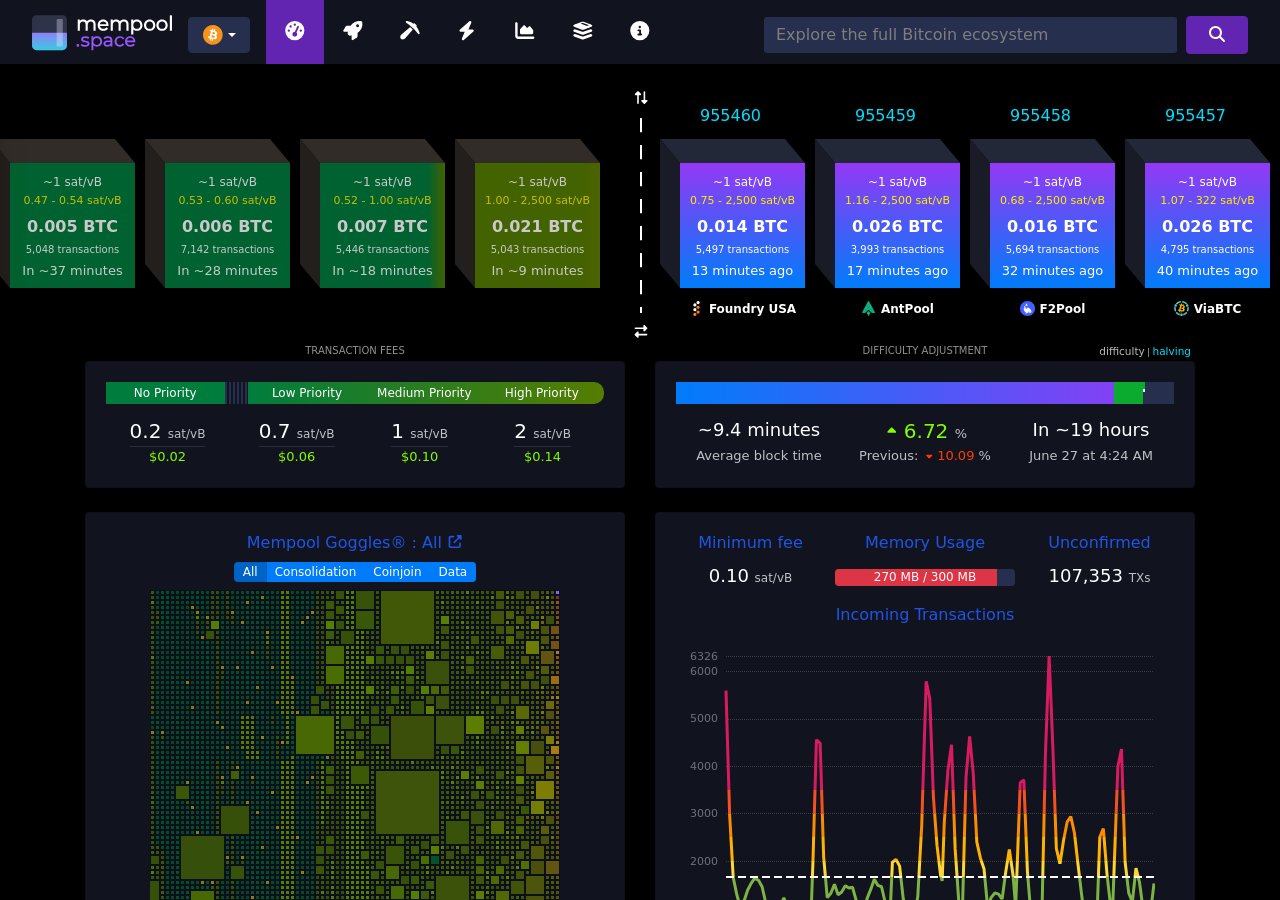Click the Foundry USA pool logo icon
1280x900 pixels.
697,309
